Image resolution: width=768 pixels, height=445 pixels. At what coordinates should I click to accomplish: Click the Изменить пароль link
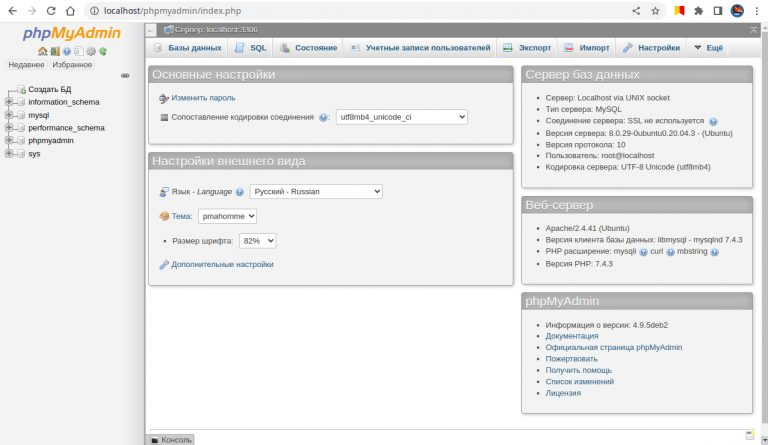click(x=203, y=98)
